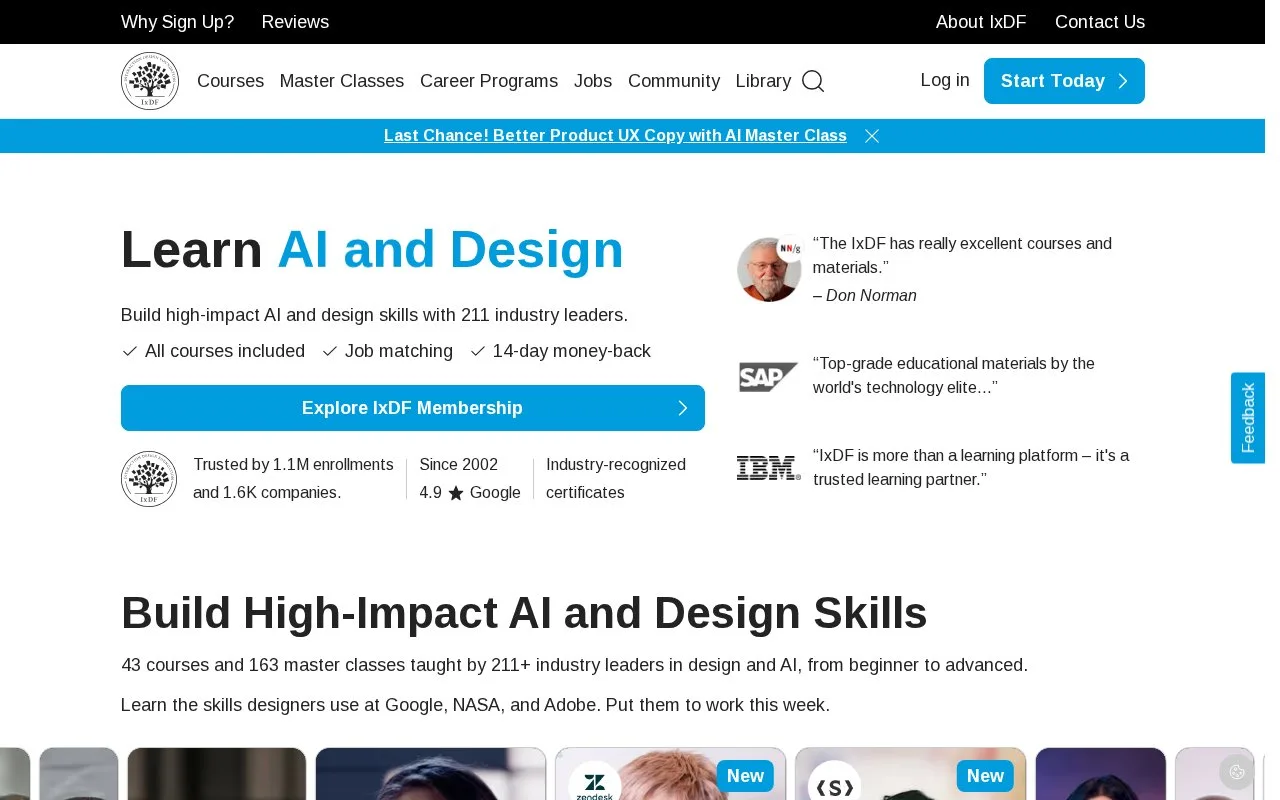1280x800 pixels.
Task: Click Why Sign Up? link
Action: coord(177,22)
